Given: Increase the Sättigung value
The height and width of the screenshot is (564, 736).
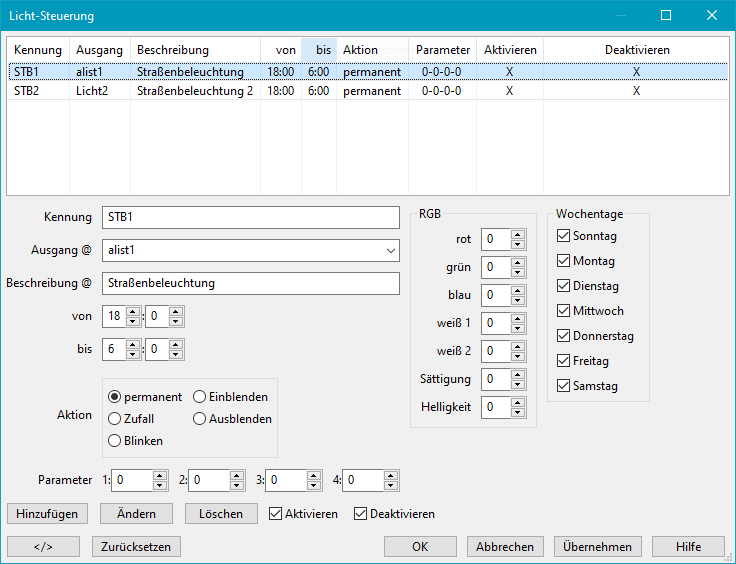Looking at the screenshot, I should click(x=517, y=375).
